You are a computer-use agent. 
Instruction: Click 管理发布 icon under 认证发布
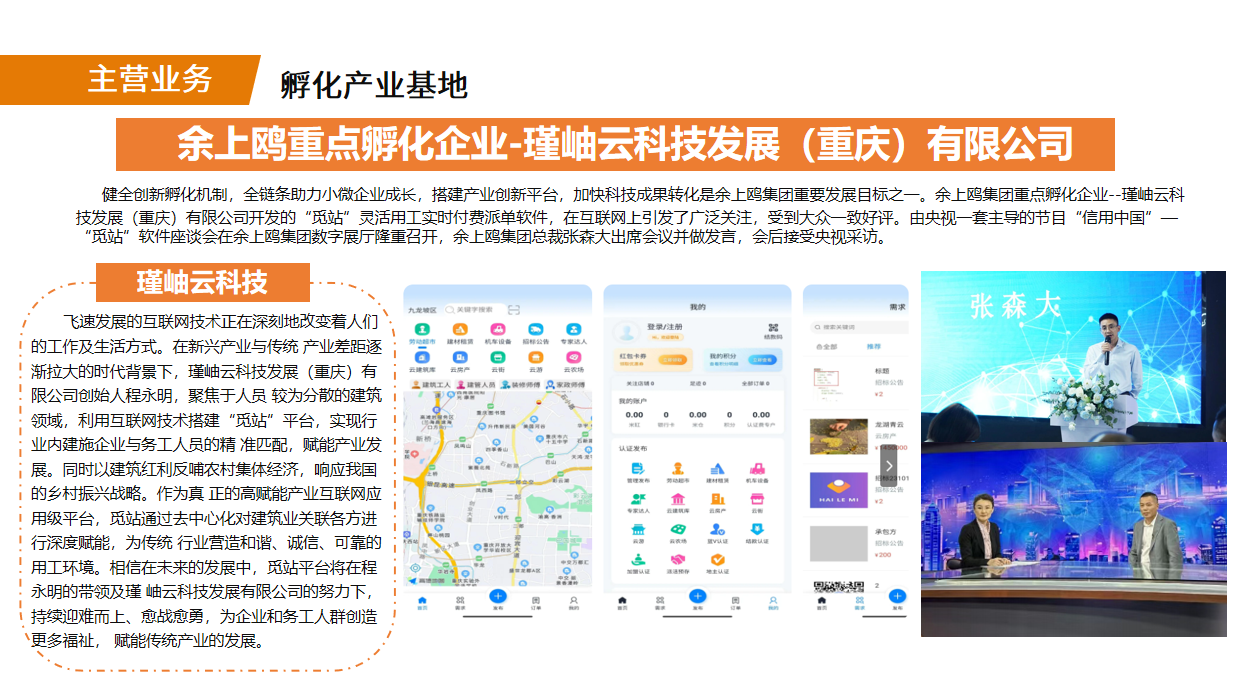pos(638,469)
